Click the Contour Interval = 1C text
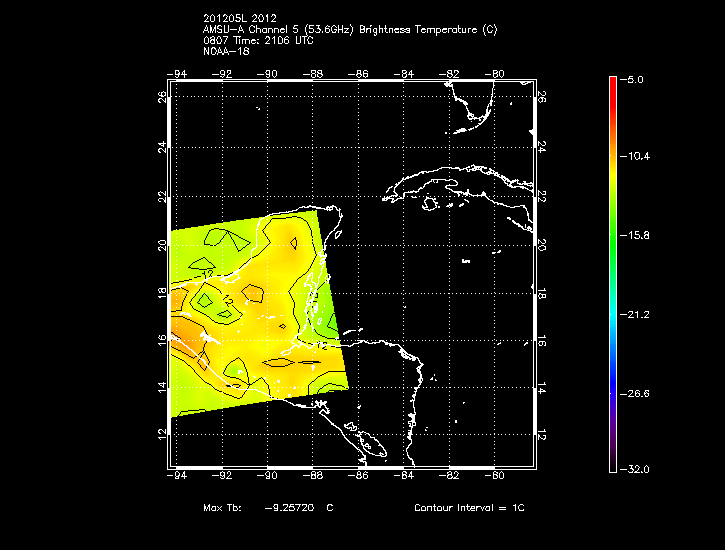Image resolution: width=725 pixels, height=550 pixels. 469,508
